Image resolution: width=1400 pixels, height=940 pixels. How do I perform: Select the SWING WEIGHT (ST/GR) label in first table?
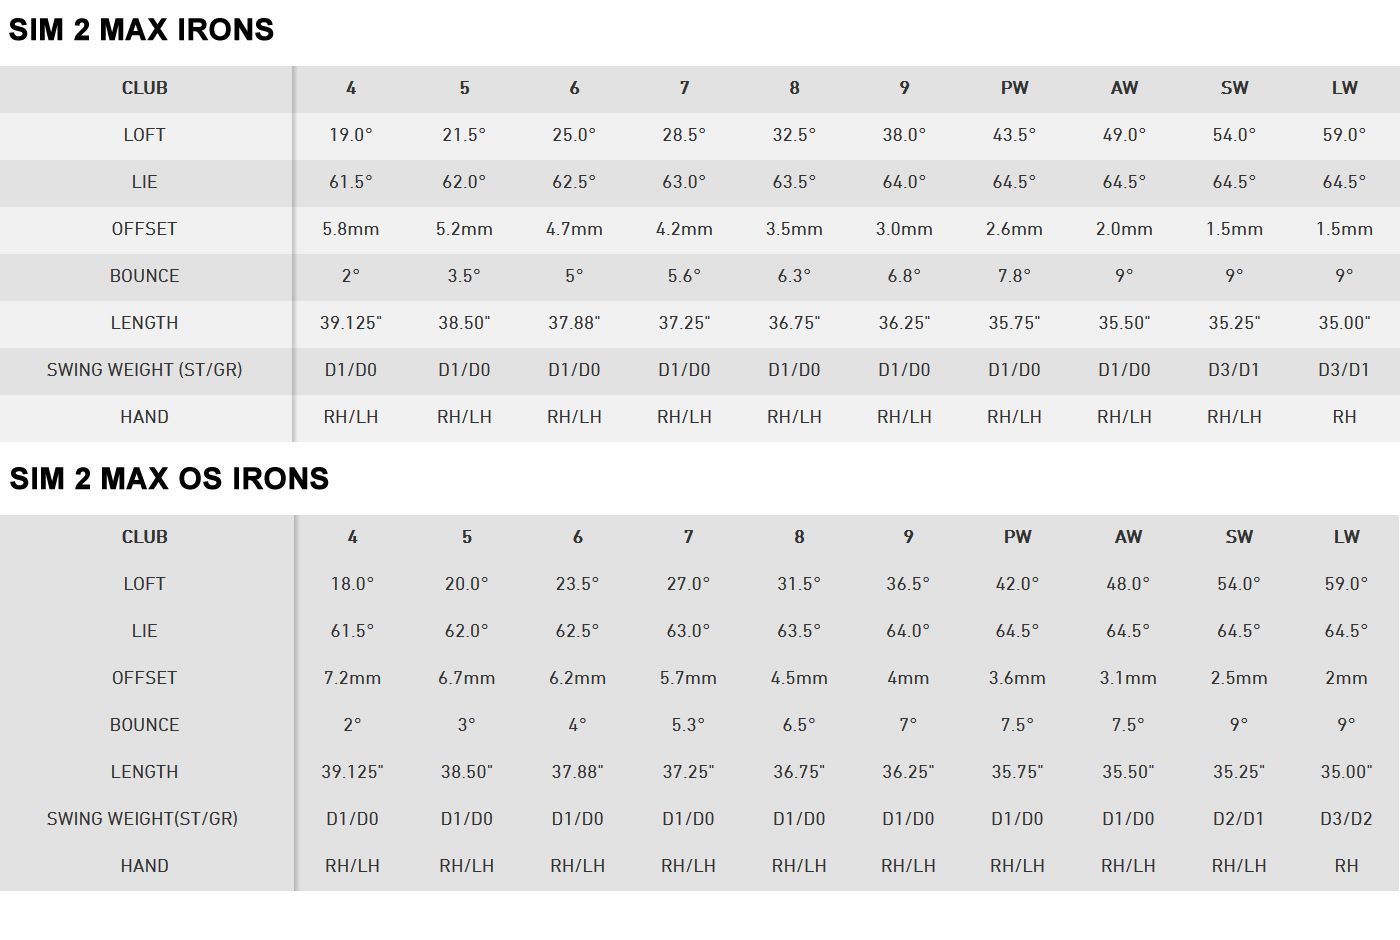point(144,370)
